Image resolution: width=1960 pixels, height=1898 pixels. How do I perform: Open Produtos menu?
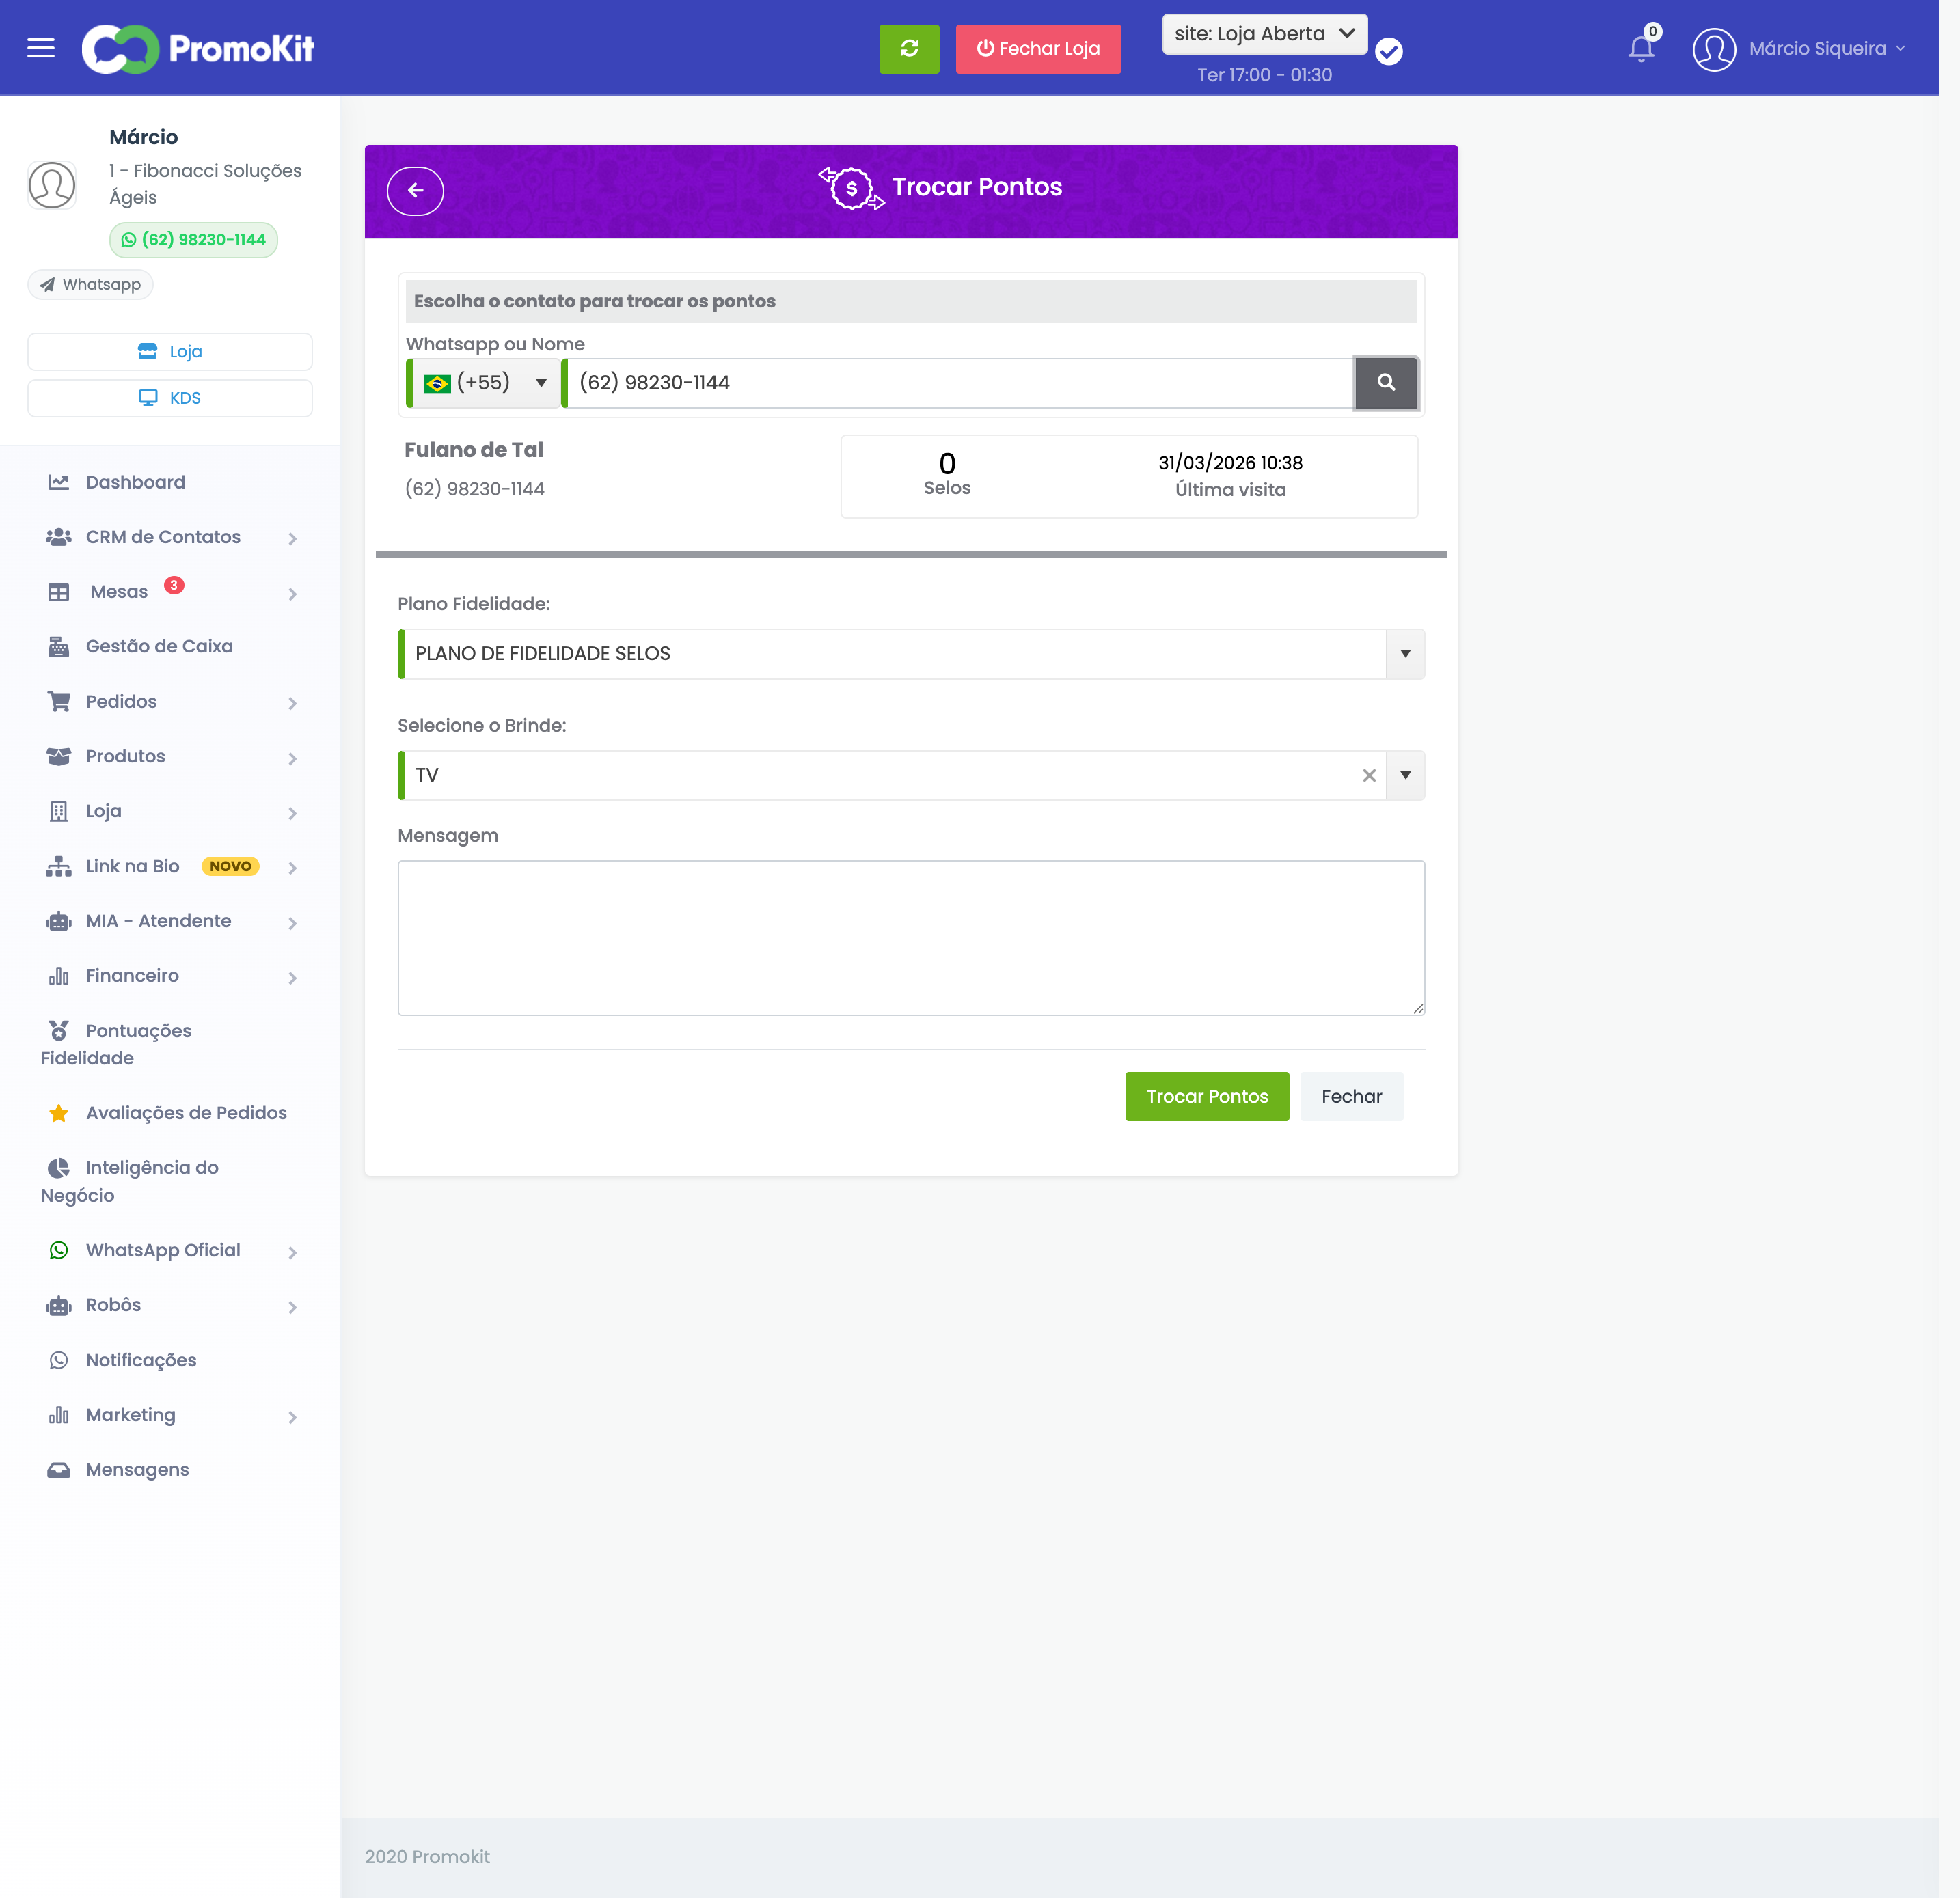[125, 757]
